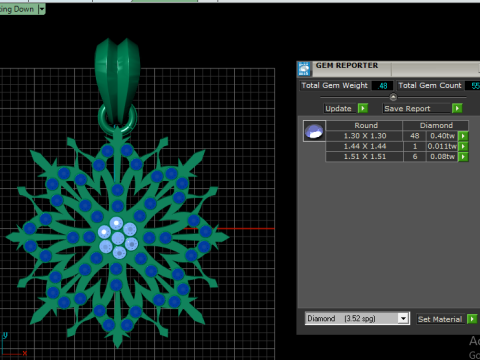Open the Diamond material dropdown
The width and height of the screenshot is (480, 360).
(403, 318)
